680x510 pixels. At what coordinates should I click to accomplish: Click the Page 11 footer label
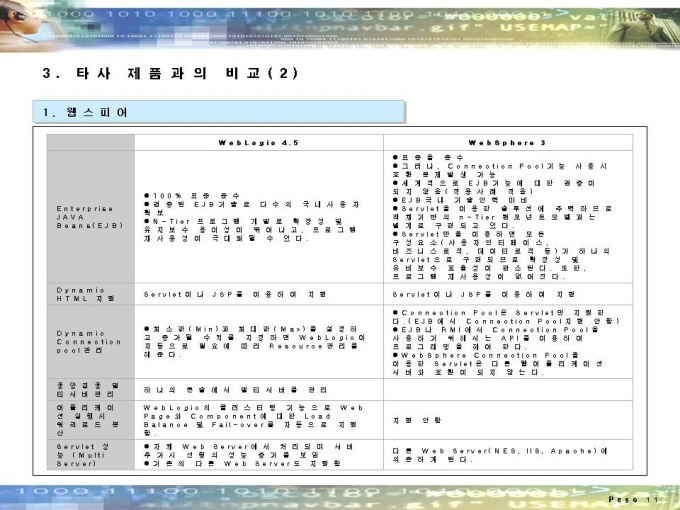click(634, 500)
